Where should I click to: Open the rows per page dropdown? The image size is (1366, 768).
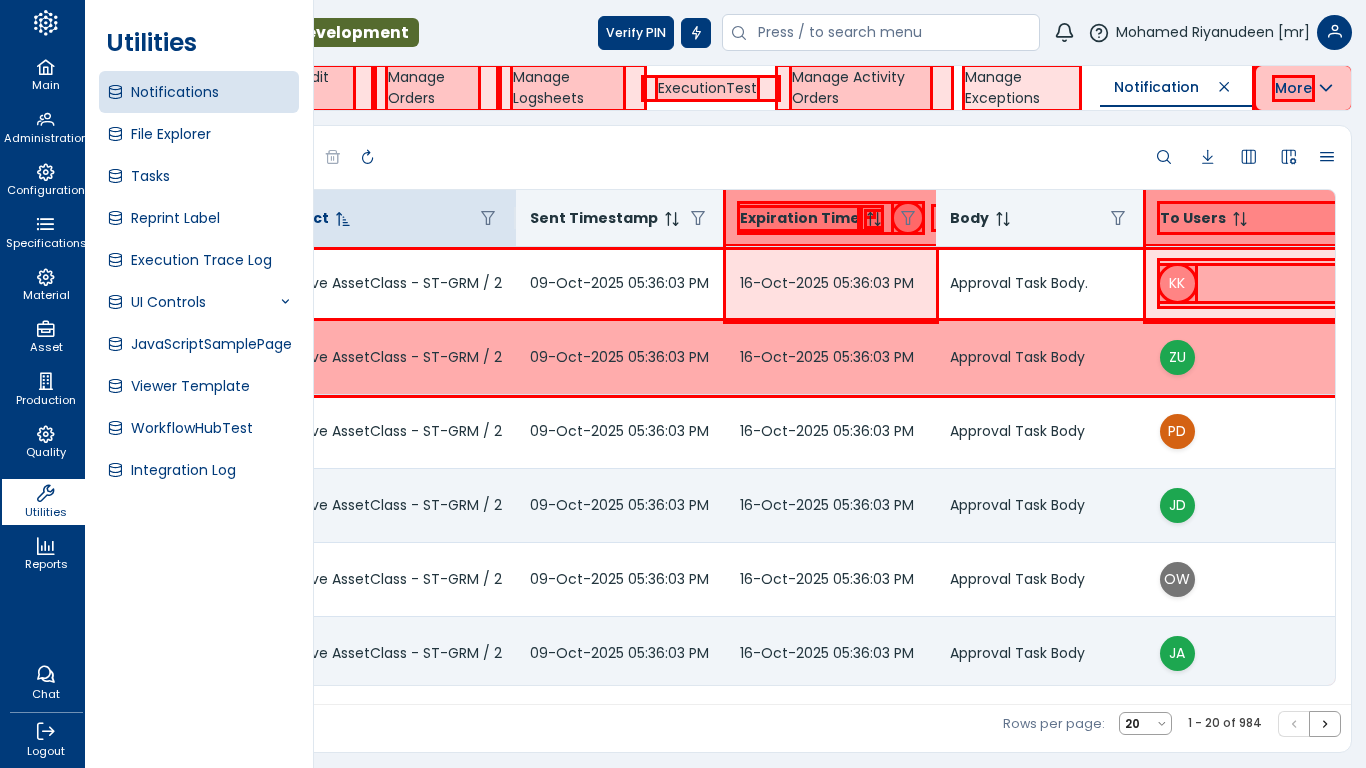tap(1144, 723)
